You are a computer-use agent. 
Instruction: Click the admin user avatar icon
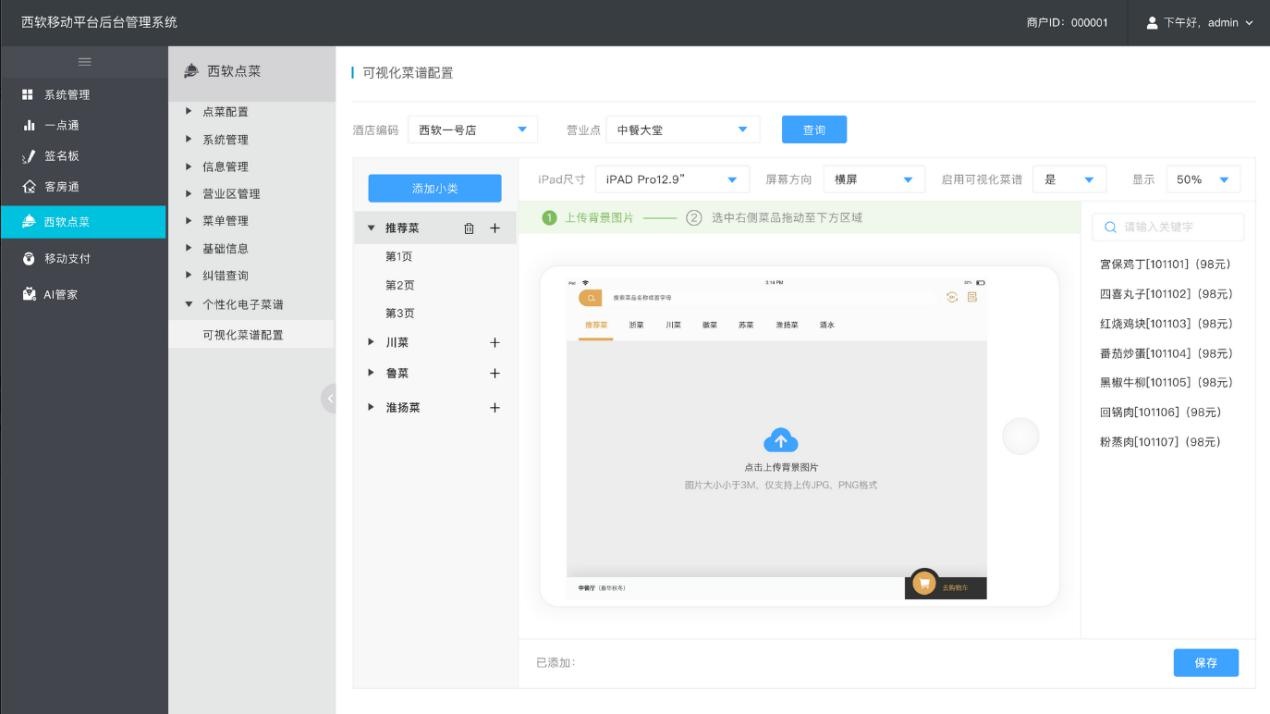click(1152, 22)
